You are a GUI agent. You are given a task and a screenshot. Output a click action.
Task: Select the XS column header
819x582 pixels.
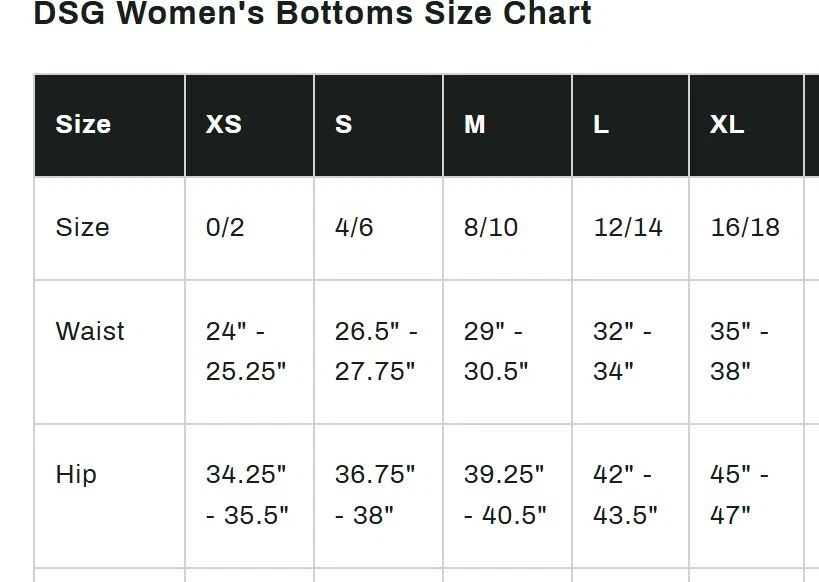tap(224, 125)
